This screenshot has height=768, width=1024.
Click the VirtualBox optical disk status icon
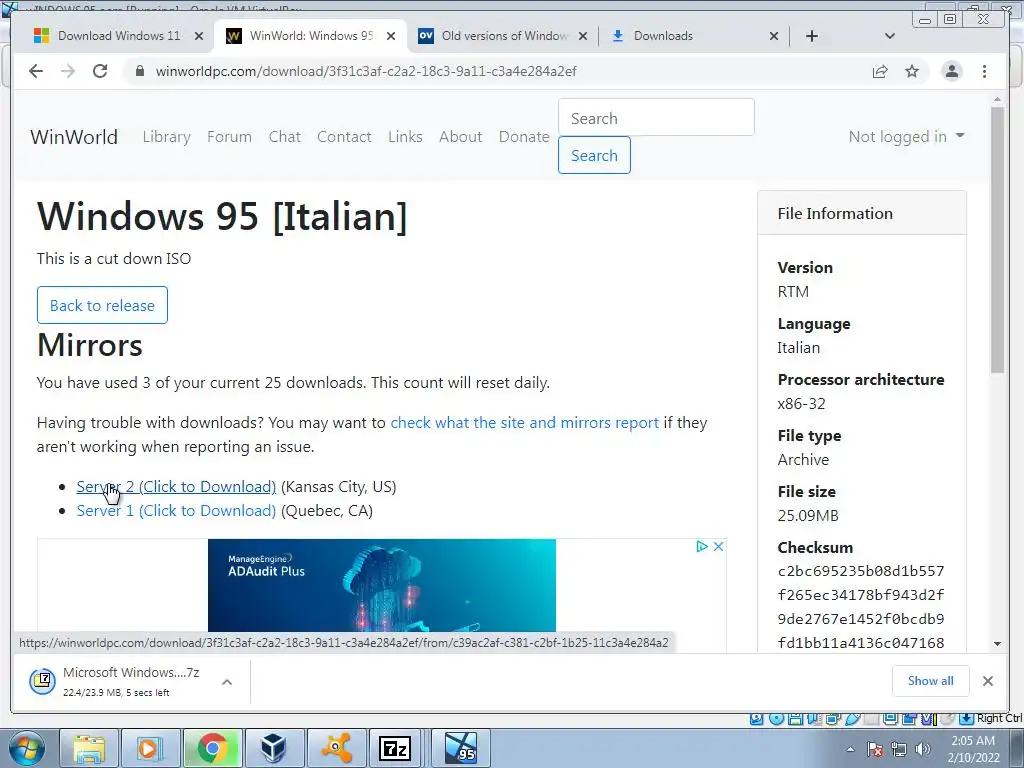[x=776, y=719]
